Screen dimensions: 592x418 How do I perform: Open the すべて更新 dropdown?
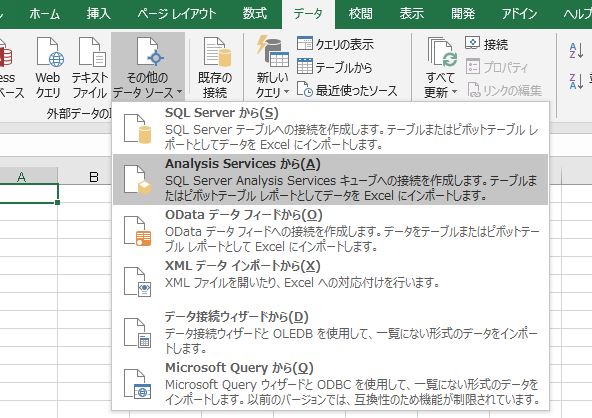point(440,67)
